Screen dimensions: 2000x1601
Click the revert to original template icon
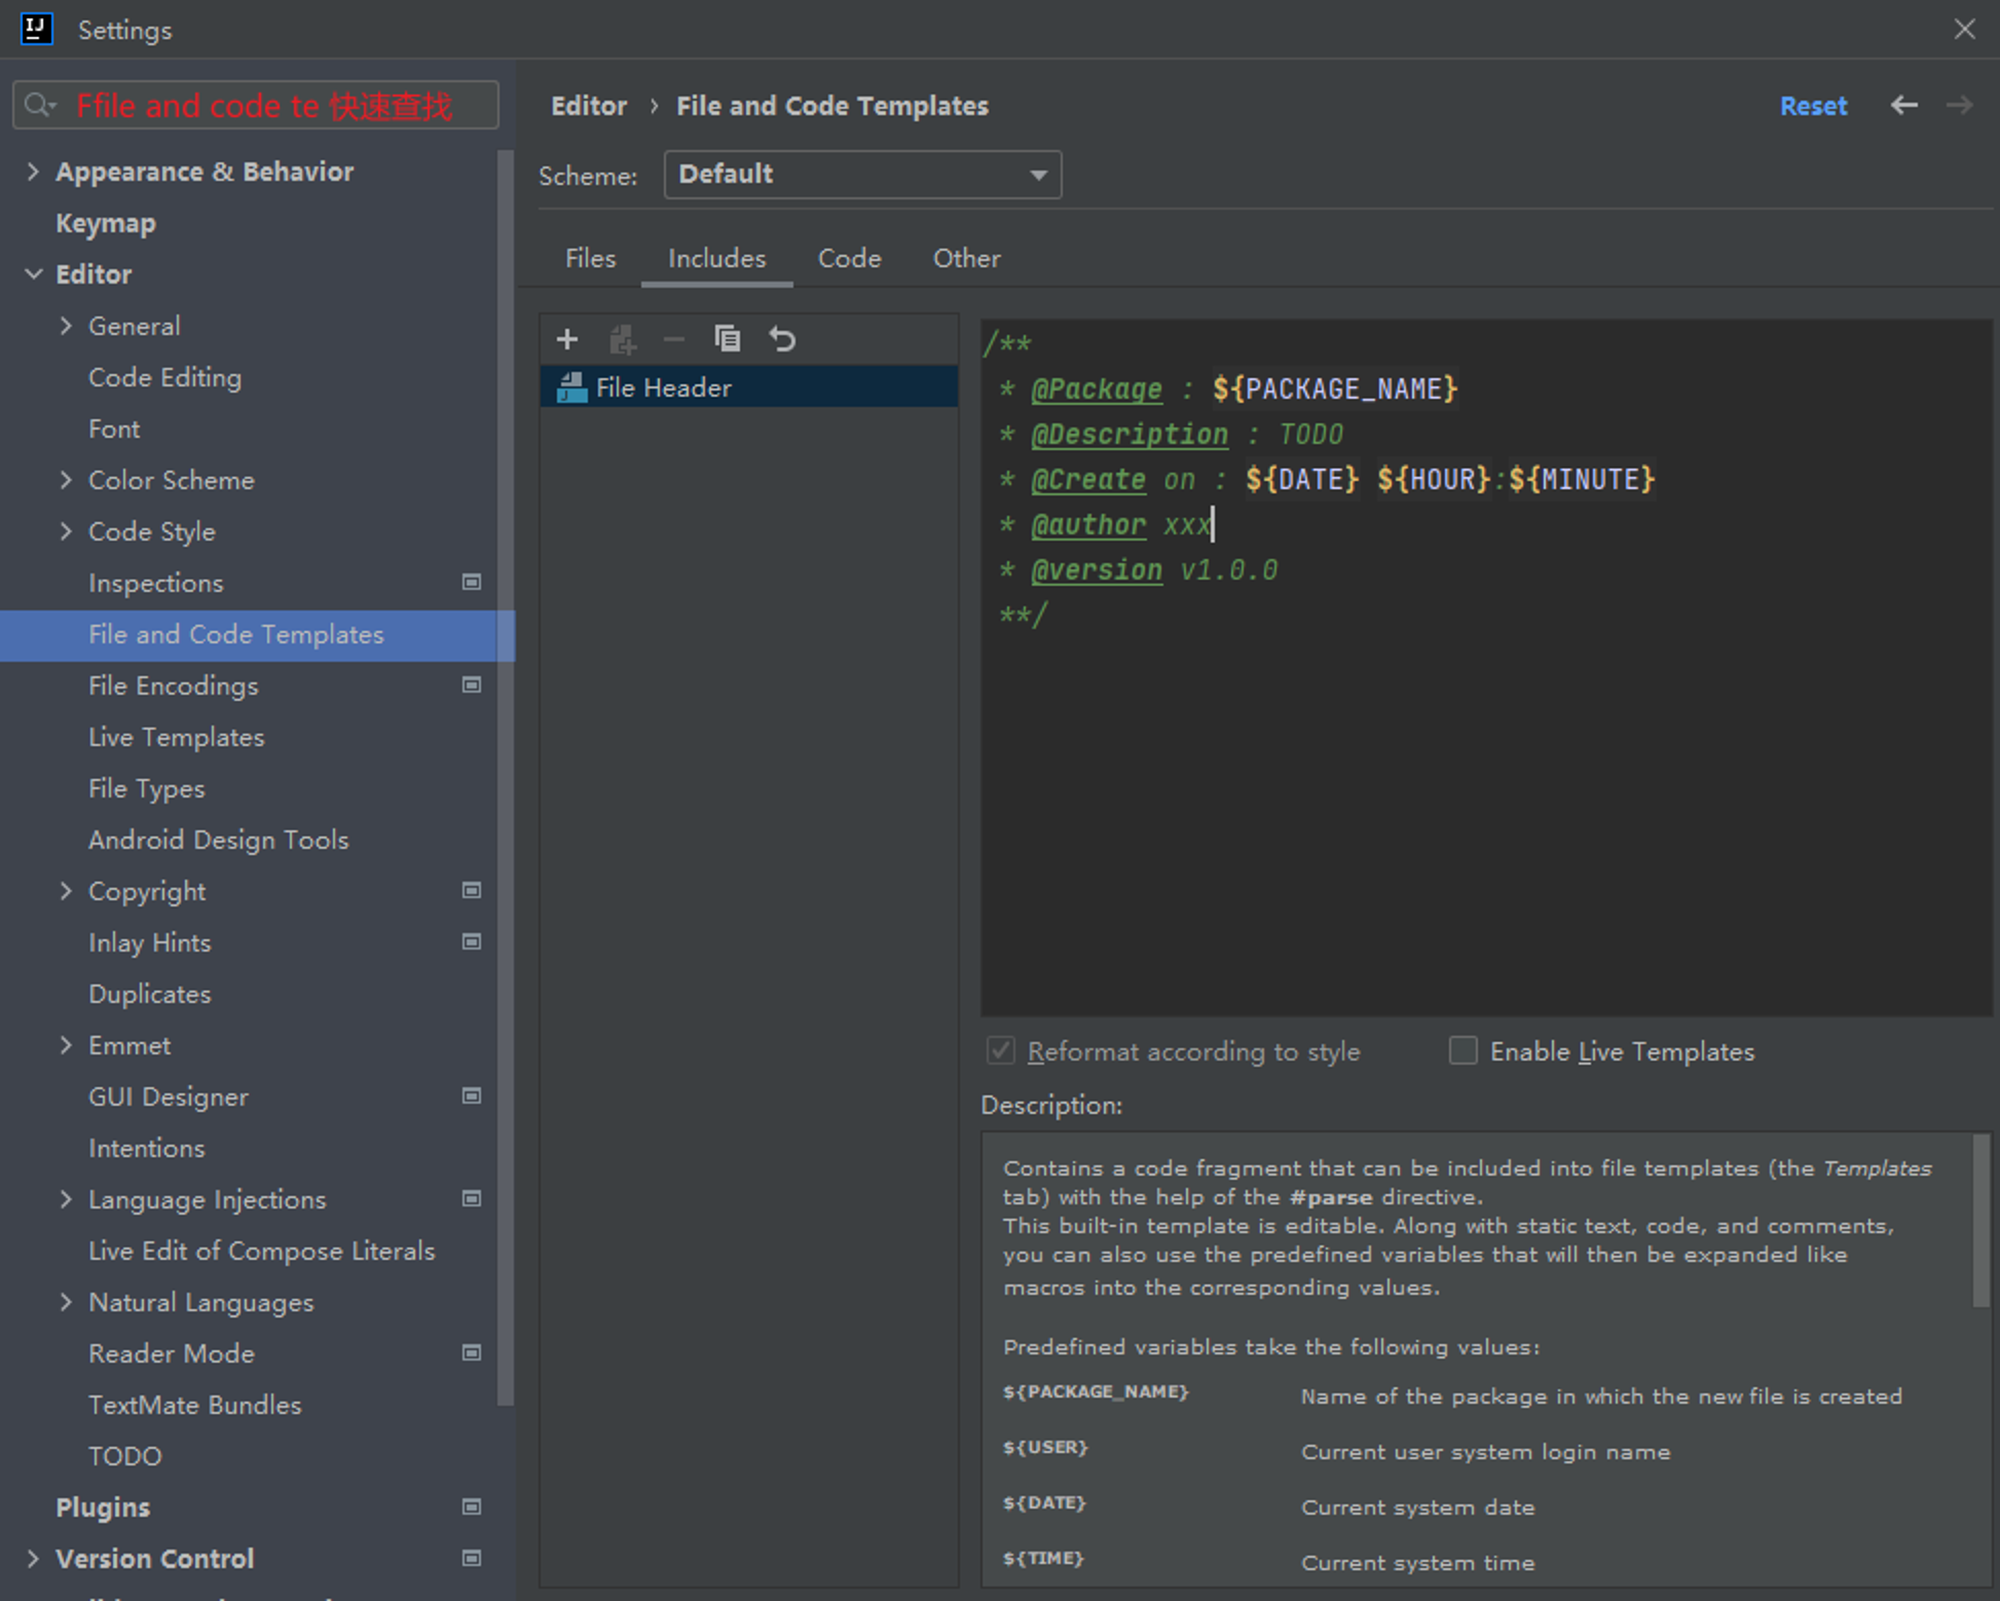782,340
